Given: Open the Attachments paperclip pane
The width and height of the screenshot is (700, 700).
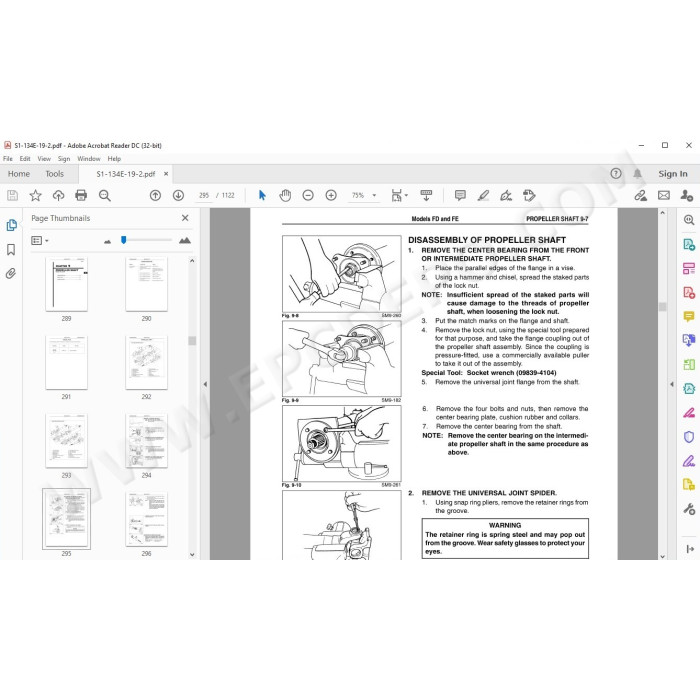Looking at the screenshot, I should 11,273.
